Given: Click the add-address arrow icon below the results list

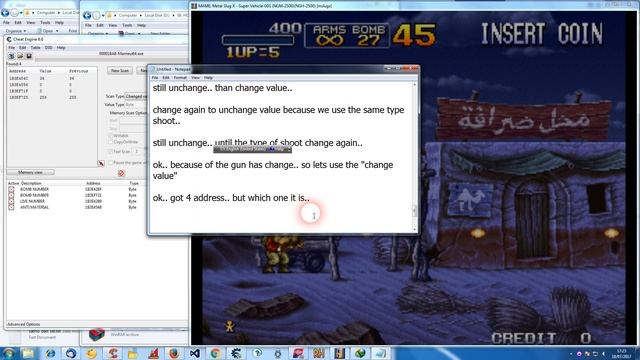Looking at the screenshot, I should 101,163.
